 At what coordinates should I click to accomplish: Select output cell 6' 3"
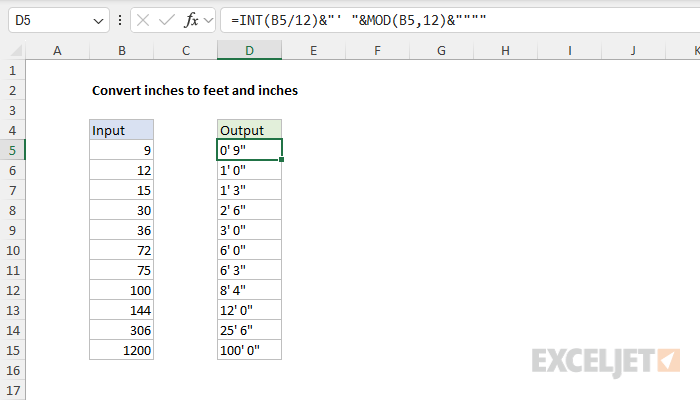click(x=249, y=270)
